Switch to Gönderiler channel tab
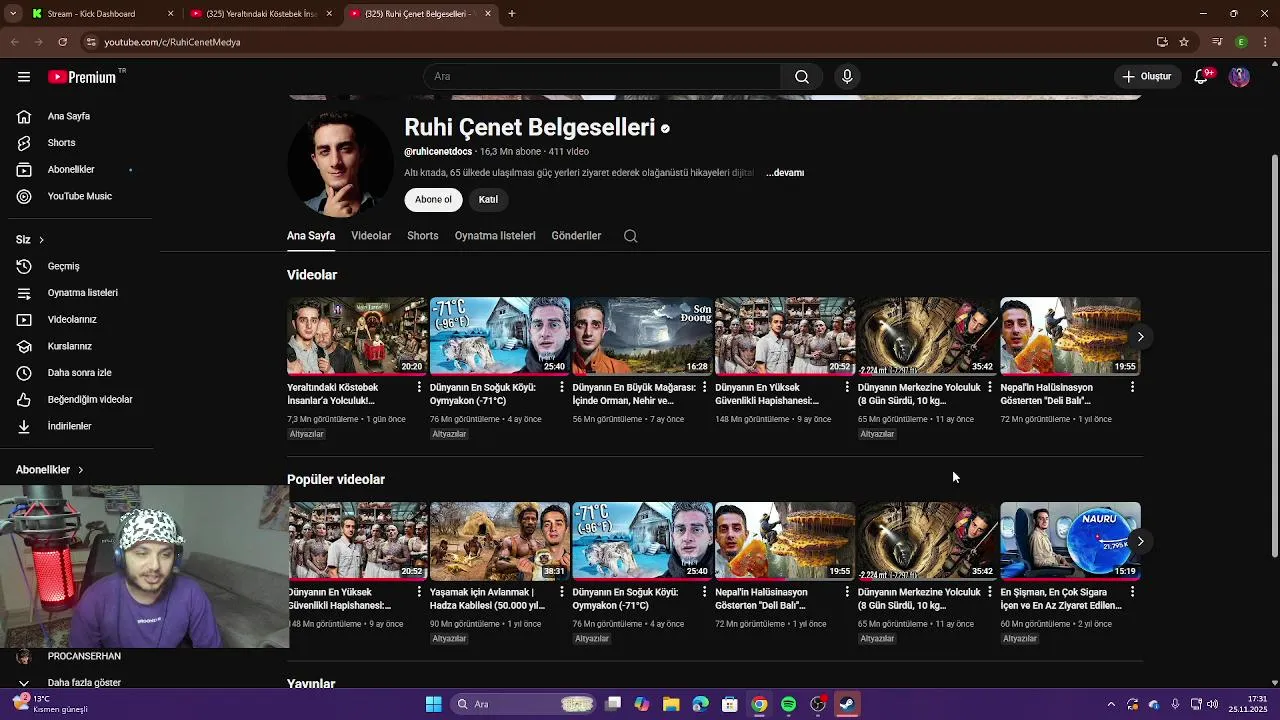 576,236
